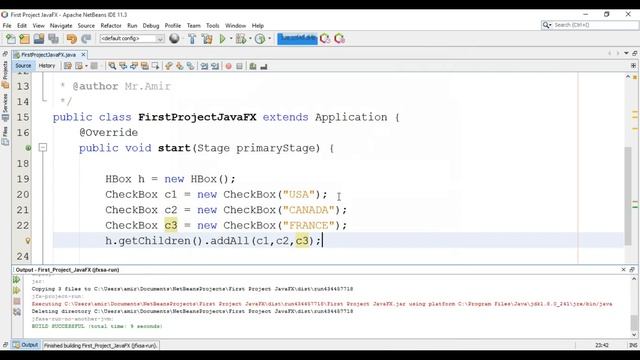Open the File menu
Viewport: 640px width, 360px height.
click(7, 26)
